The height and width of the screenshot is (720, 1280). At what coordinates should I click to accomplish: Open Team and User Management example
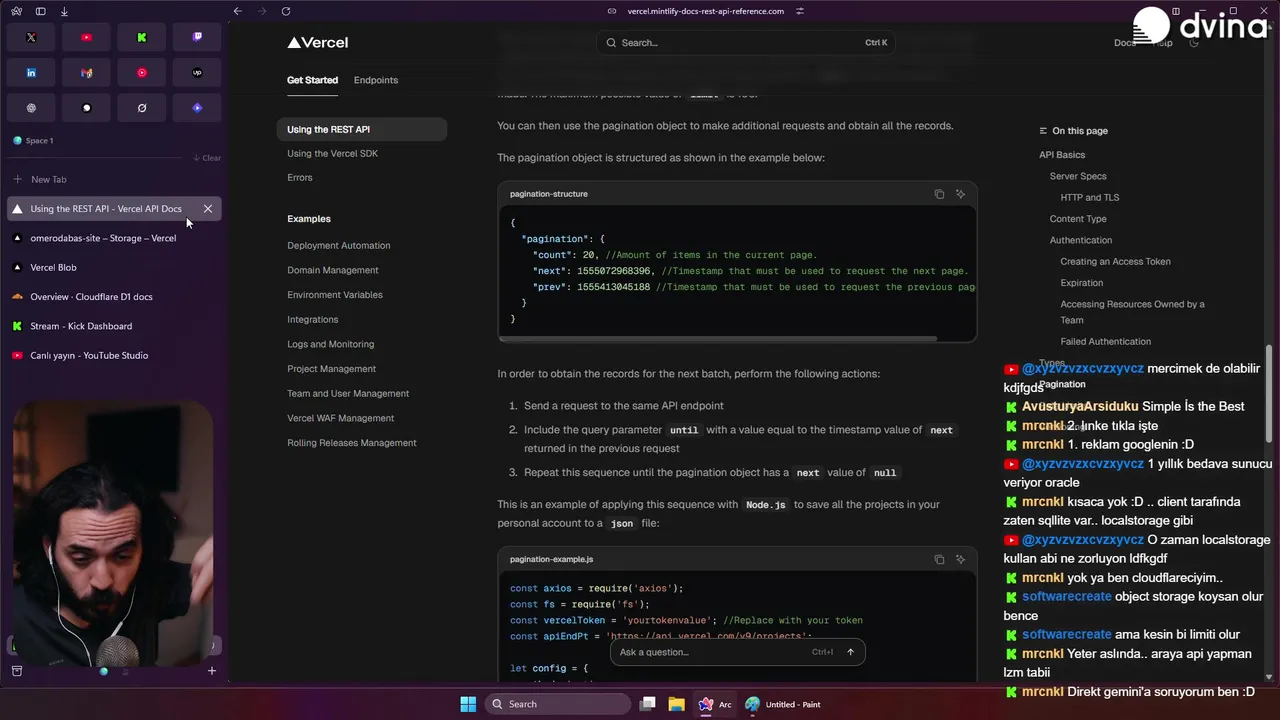[348, 394]
